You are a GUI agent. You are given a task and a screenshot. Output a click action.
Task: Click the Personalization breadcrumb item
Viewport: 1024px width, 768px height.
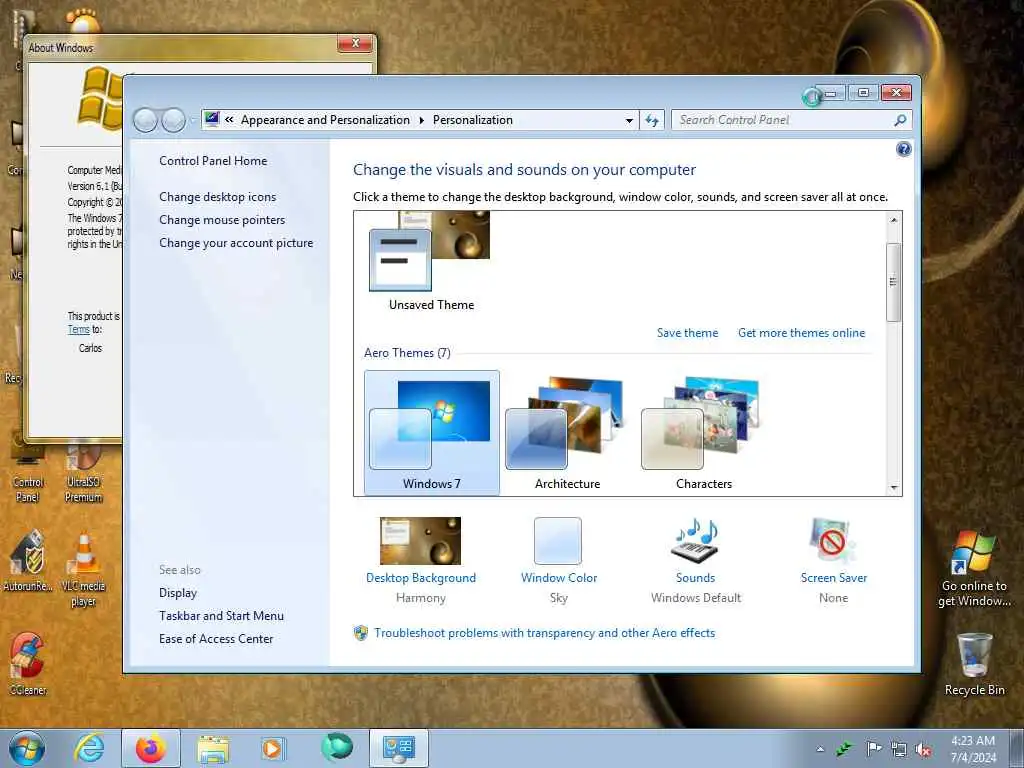473,120
